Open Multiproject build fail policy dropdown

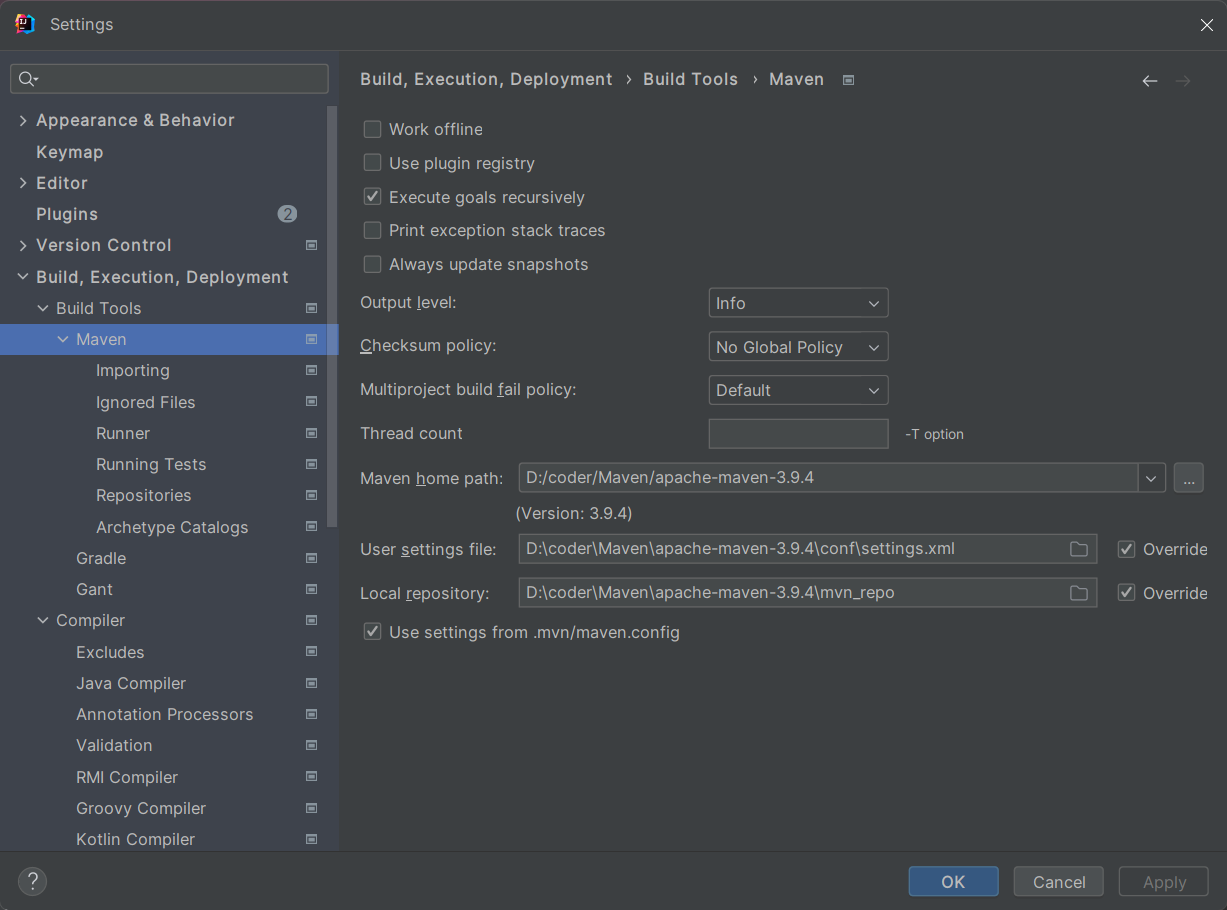tap(798, 390)
